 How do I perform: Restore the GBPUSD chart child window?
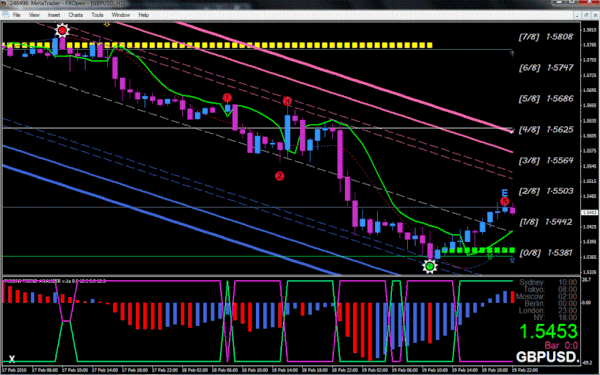586,15
